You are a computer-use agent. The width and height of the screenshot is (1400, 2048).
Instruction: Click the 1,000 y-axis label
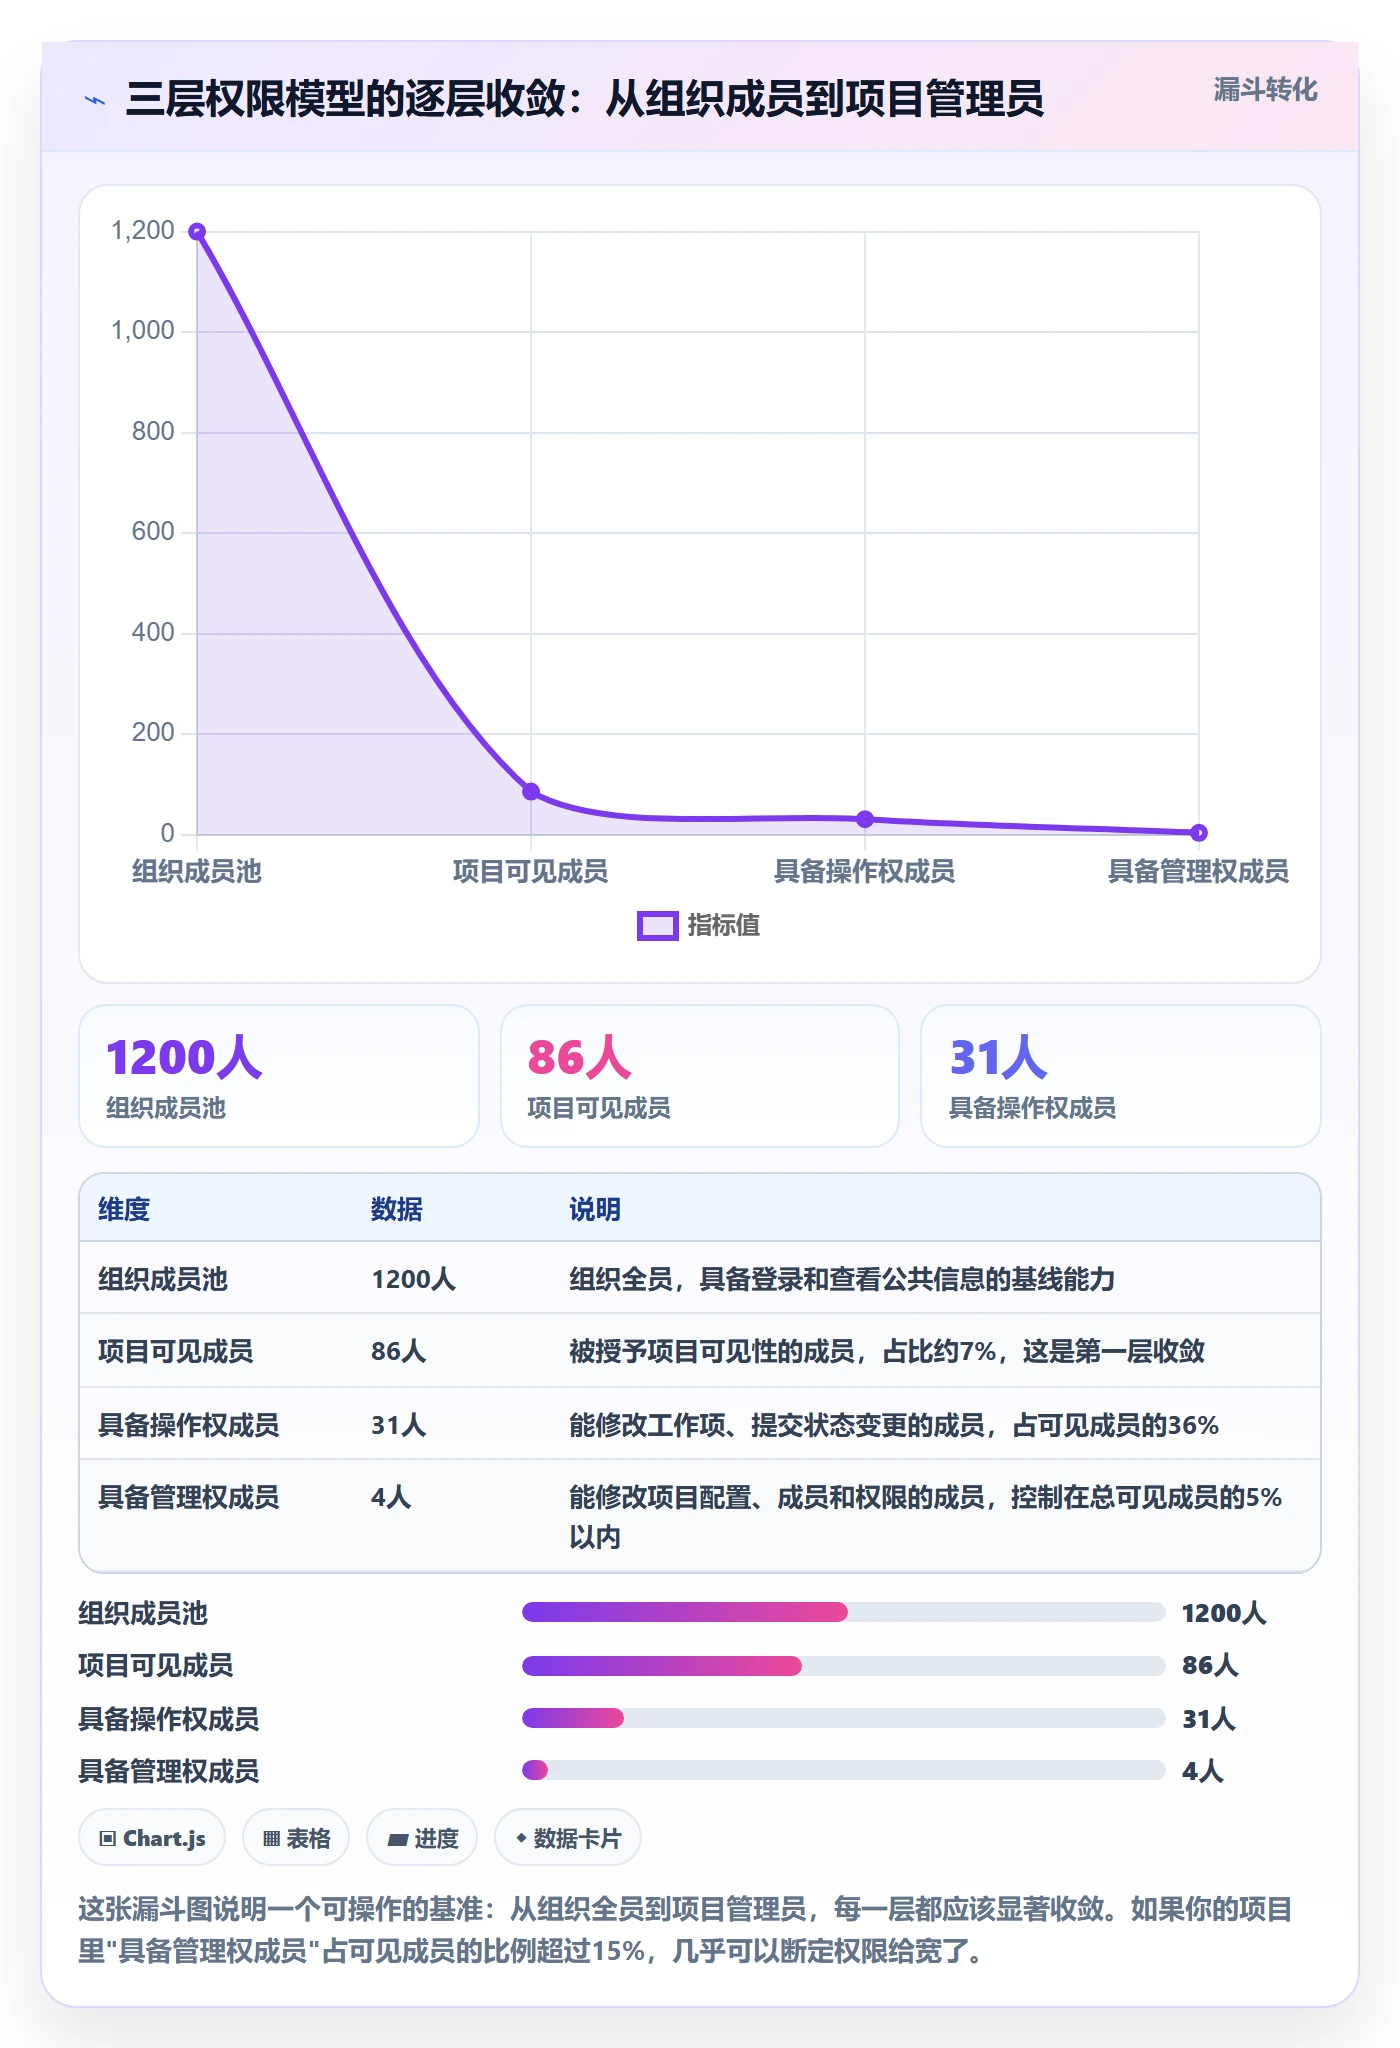pos(143,331)
